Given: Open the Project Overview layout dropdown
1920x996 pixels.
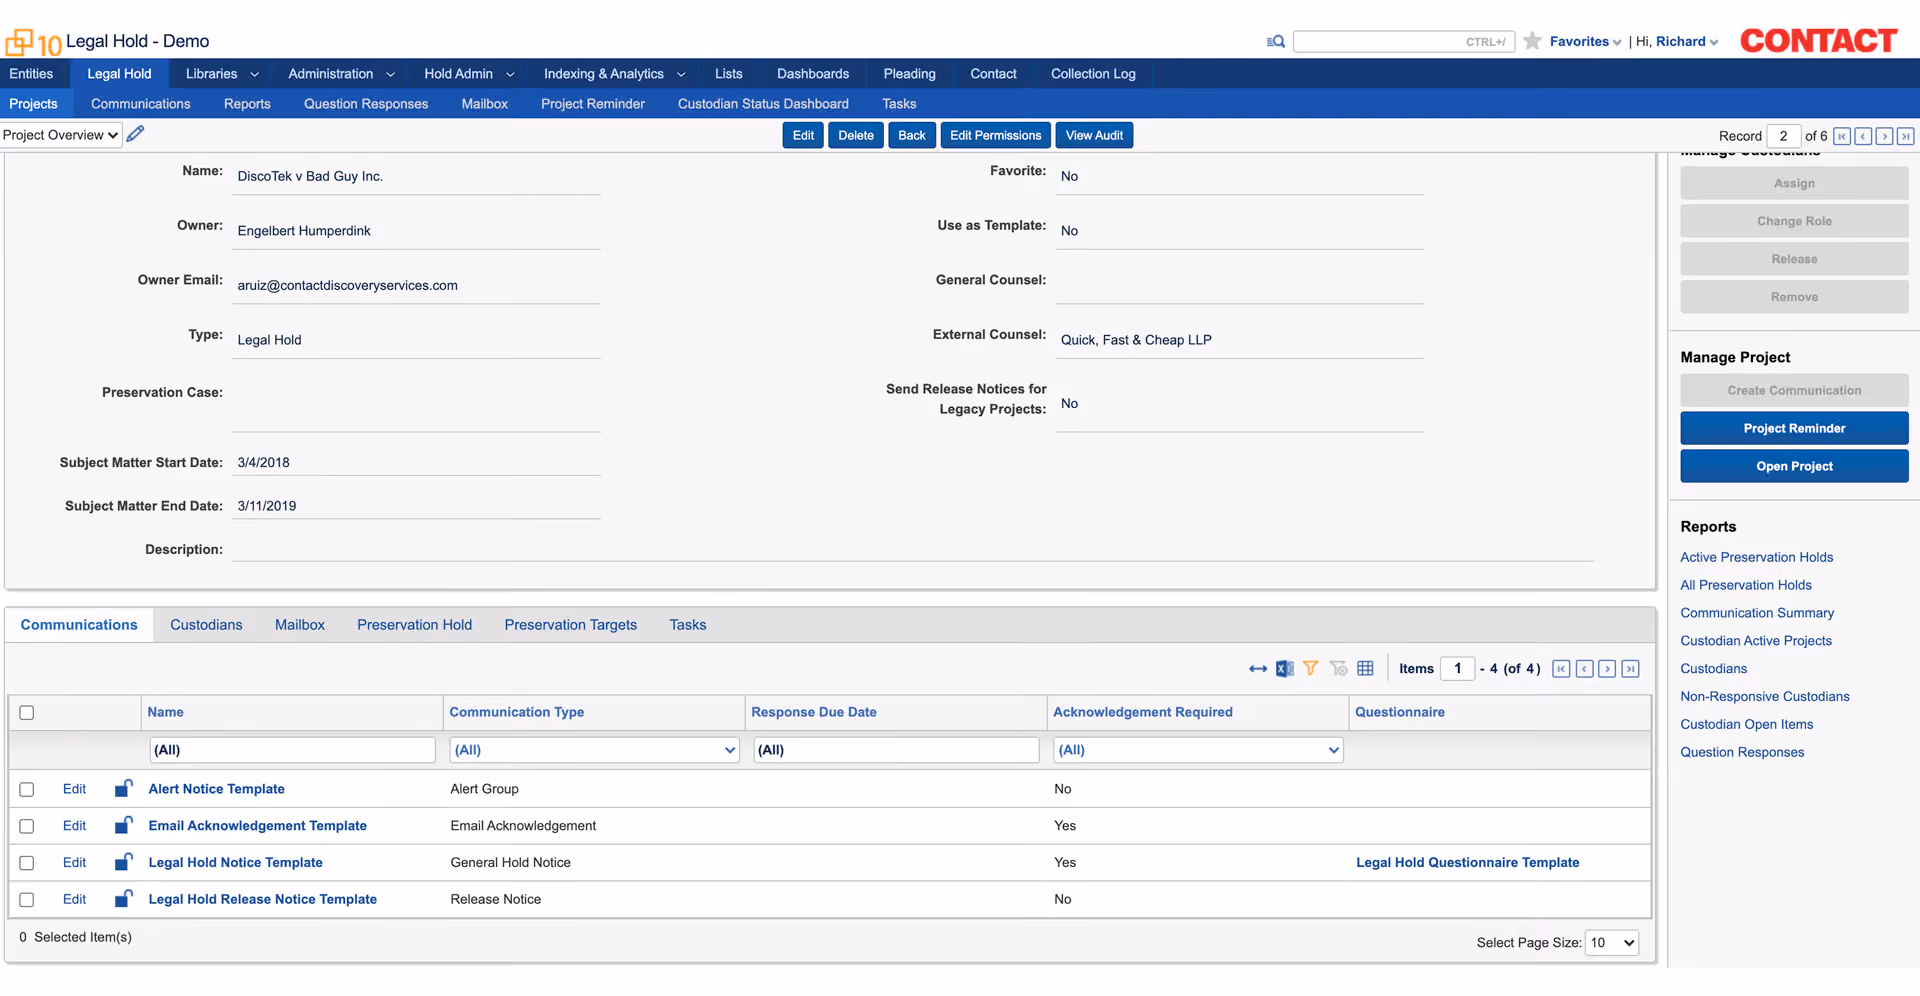Looking at the screenshot, I should 61,135.
